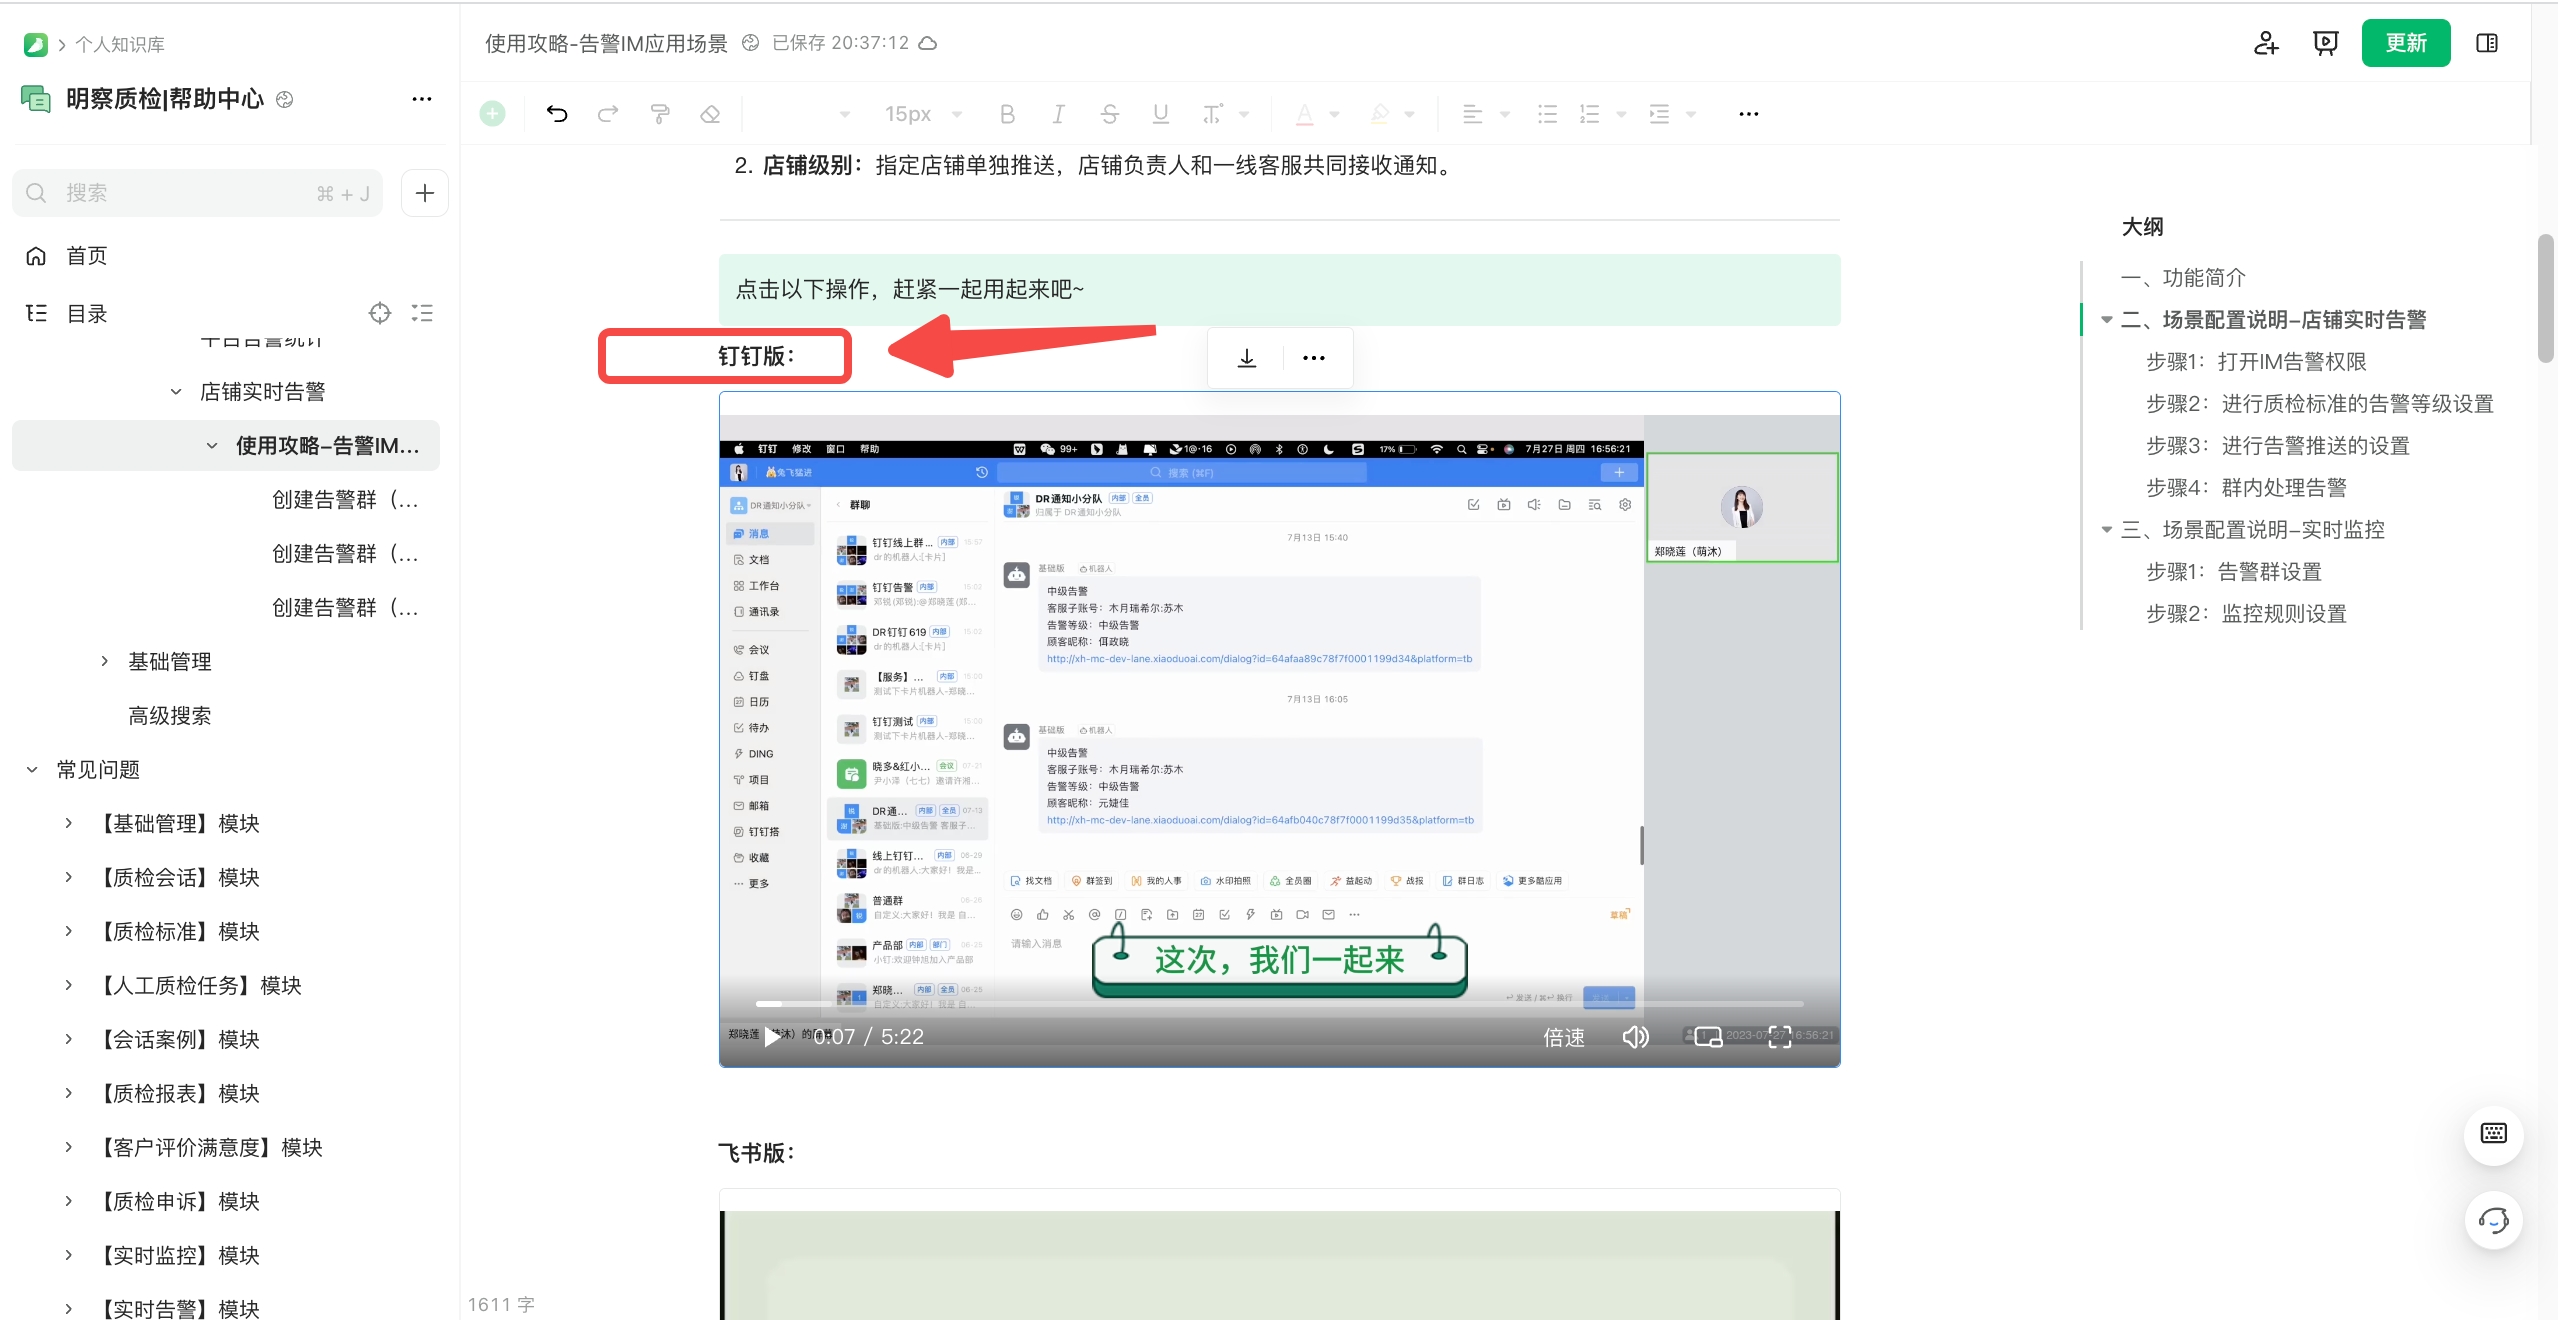Toggle the right sidebar panel icon
Image resolution: width=2558 pixels, height=1320 pixels.
pyautogui.click(x=2487, y=43)
